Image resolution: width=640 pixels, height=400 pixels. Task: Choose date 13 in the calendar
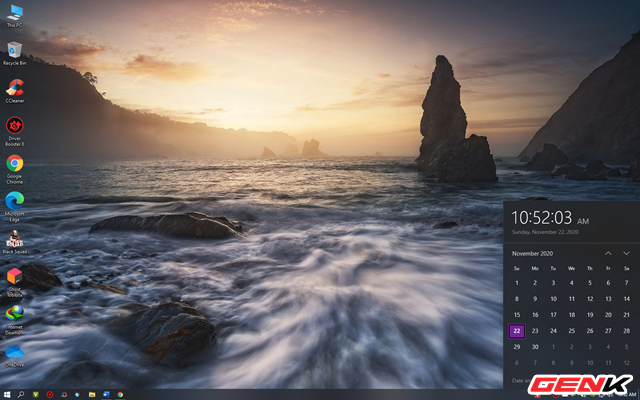[608, 299]
